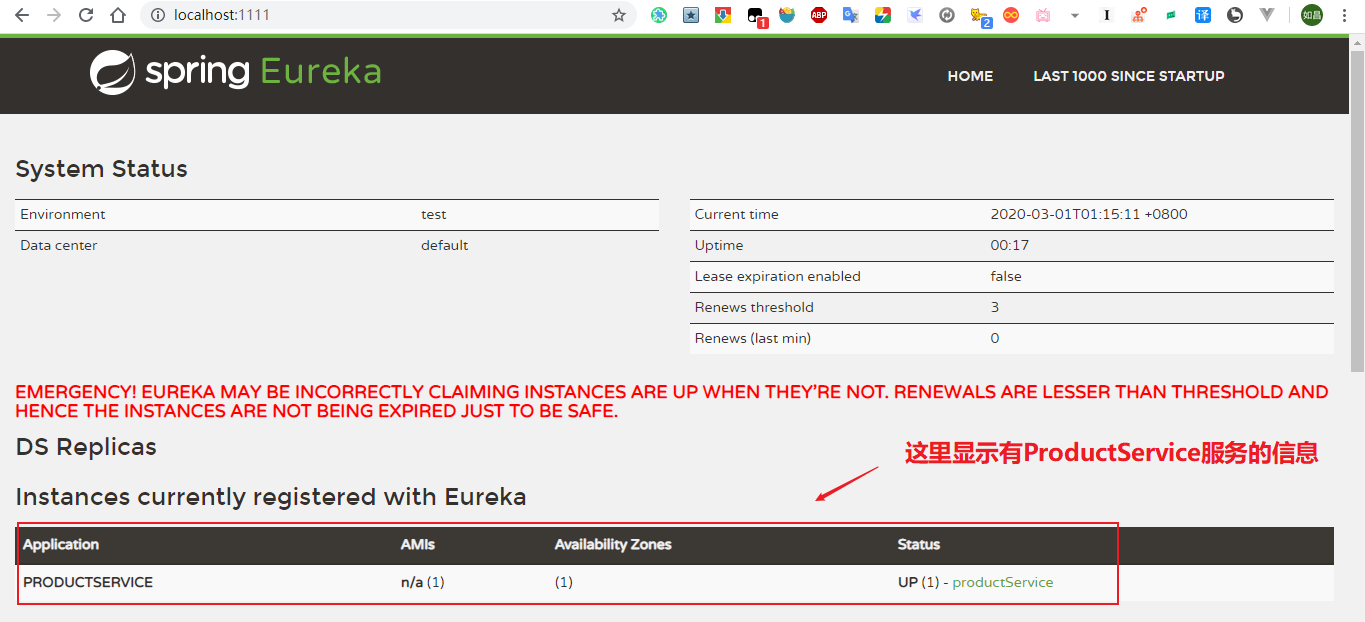The width and height of the screenshot is (1365, 622).
Task: Select the lease expiration value false
Action: 1006,276
